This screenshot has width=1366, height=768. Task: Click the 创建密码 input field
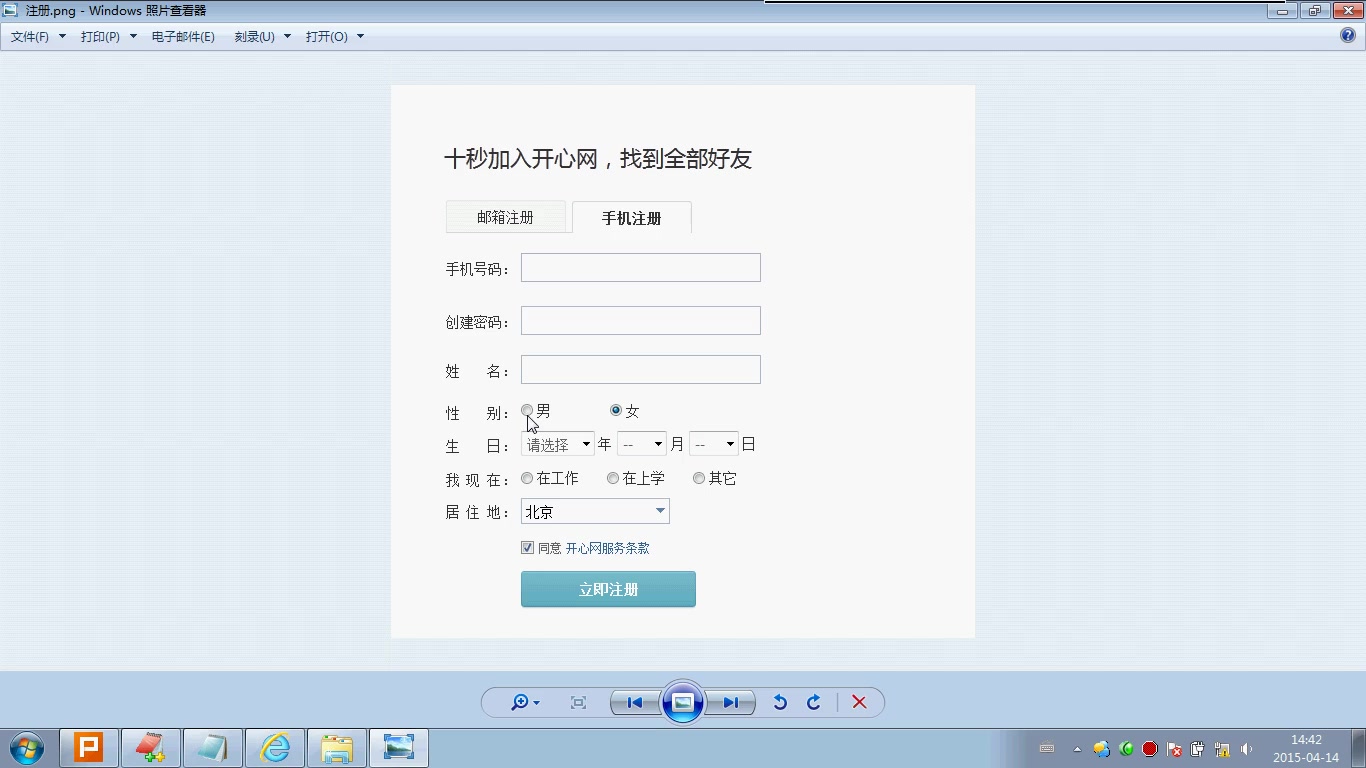pos(641,321)
